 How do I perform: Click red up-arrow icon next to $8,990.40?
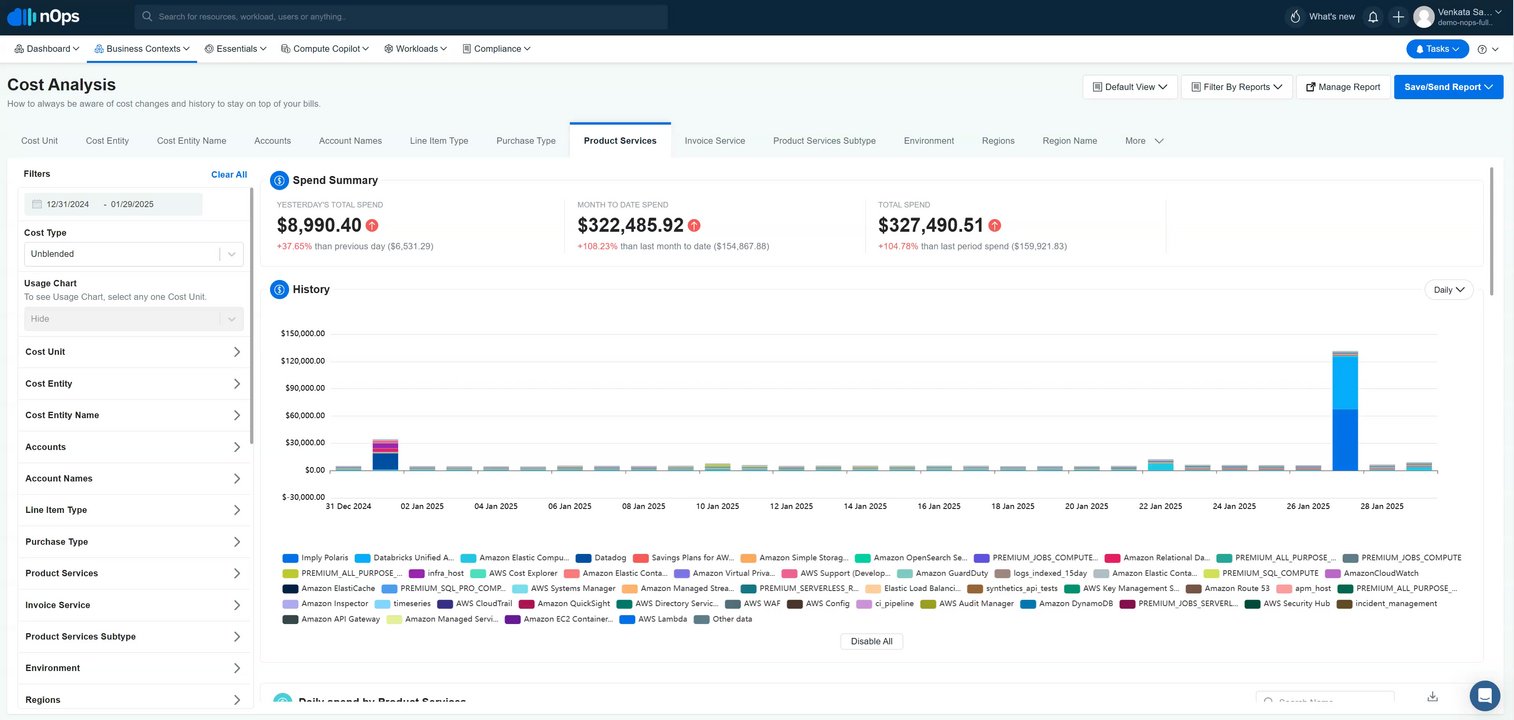point(372,225)
